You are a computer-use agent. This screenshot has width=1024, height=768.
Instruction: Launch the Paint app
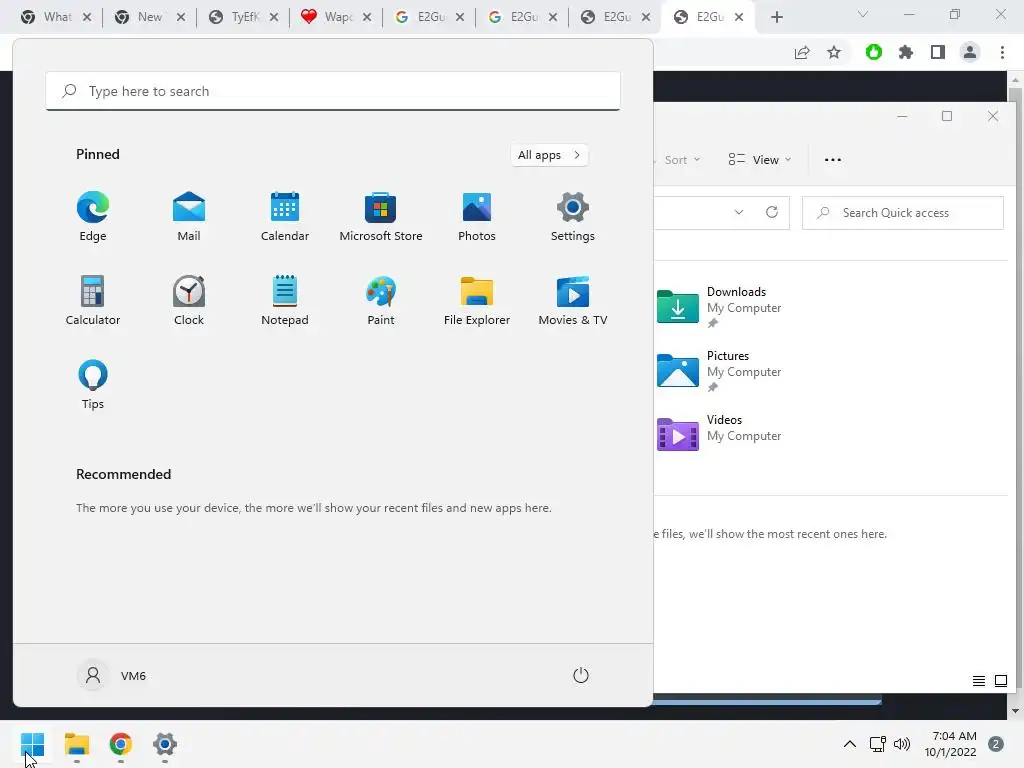point(381,300)
